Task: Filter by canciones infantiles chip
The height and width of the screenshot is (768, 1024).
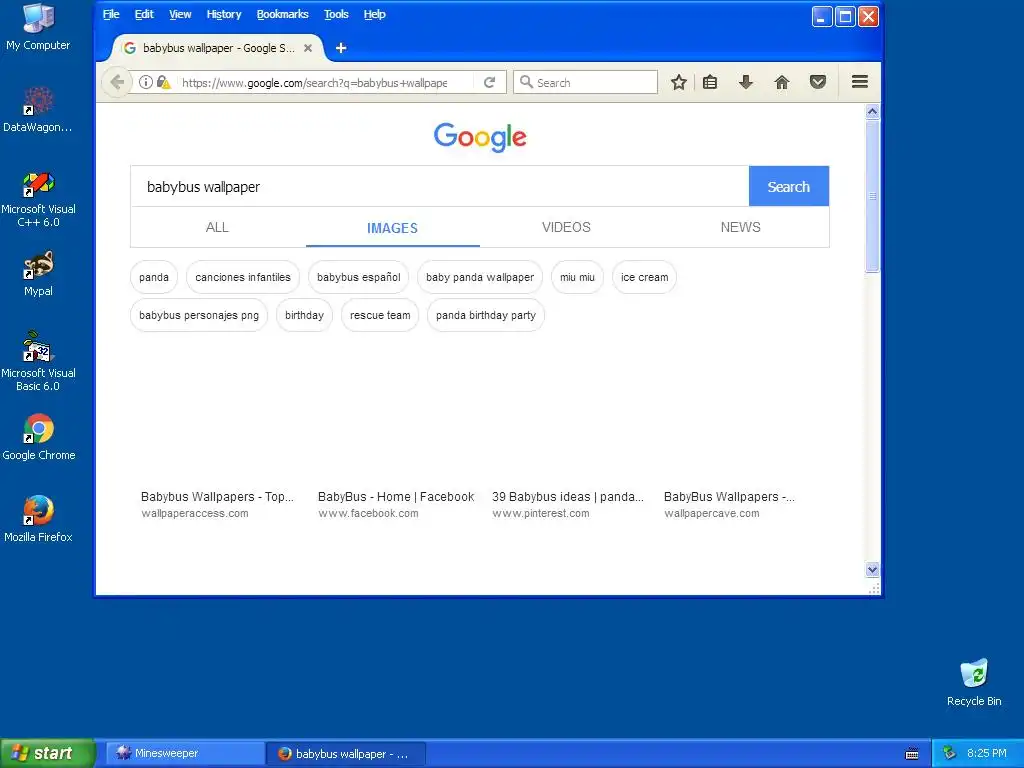Action: [243, 278]
